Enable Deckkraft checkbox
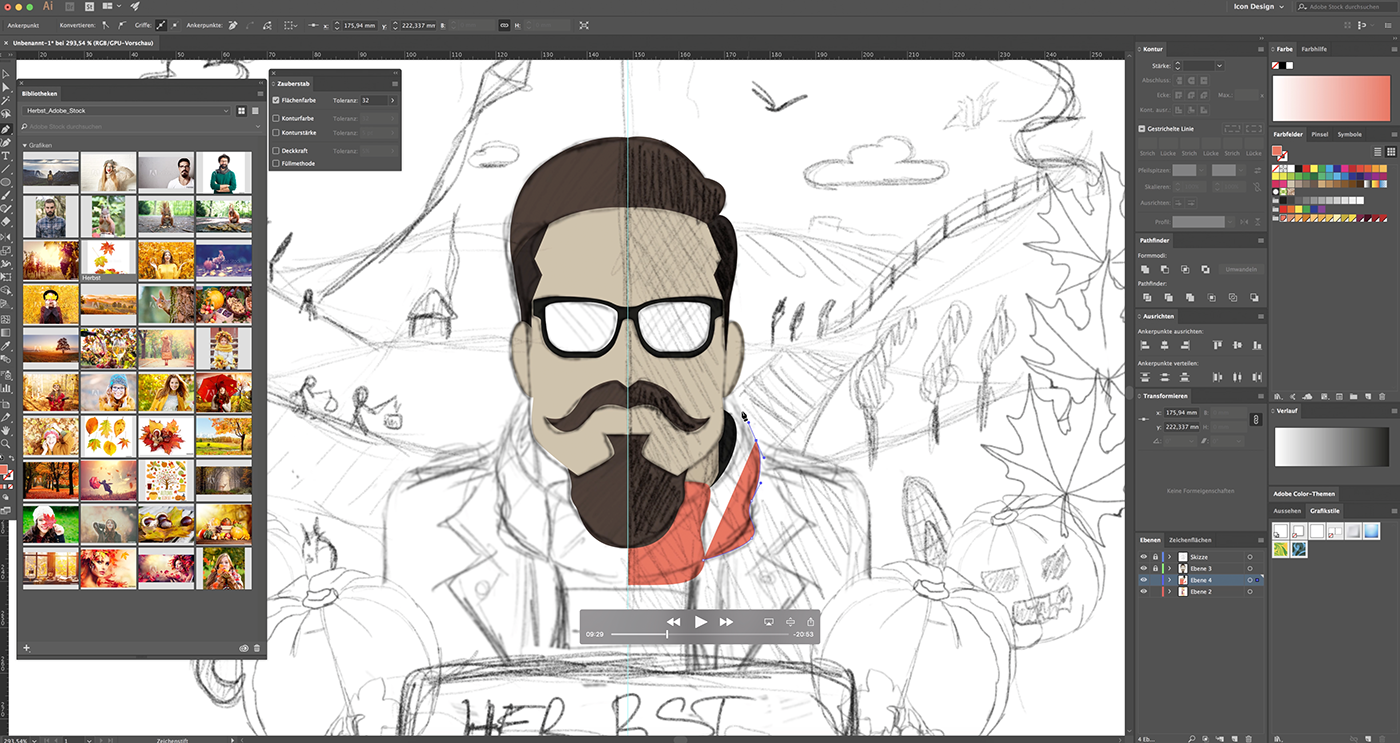The width and height of the screenshot is (1400, 743). [x=276, y=151]
